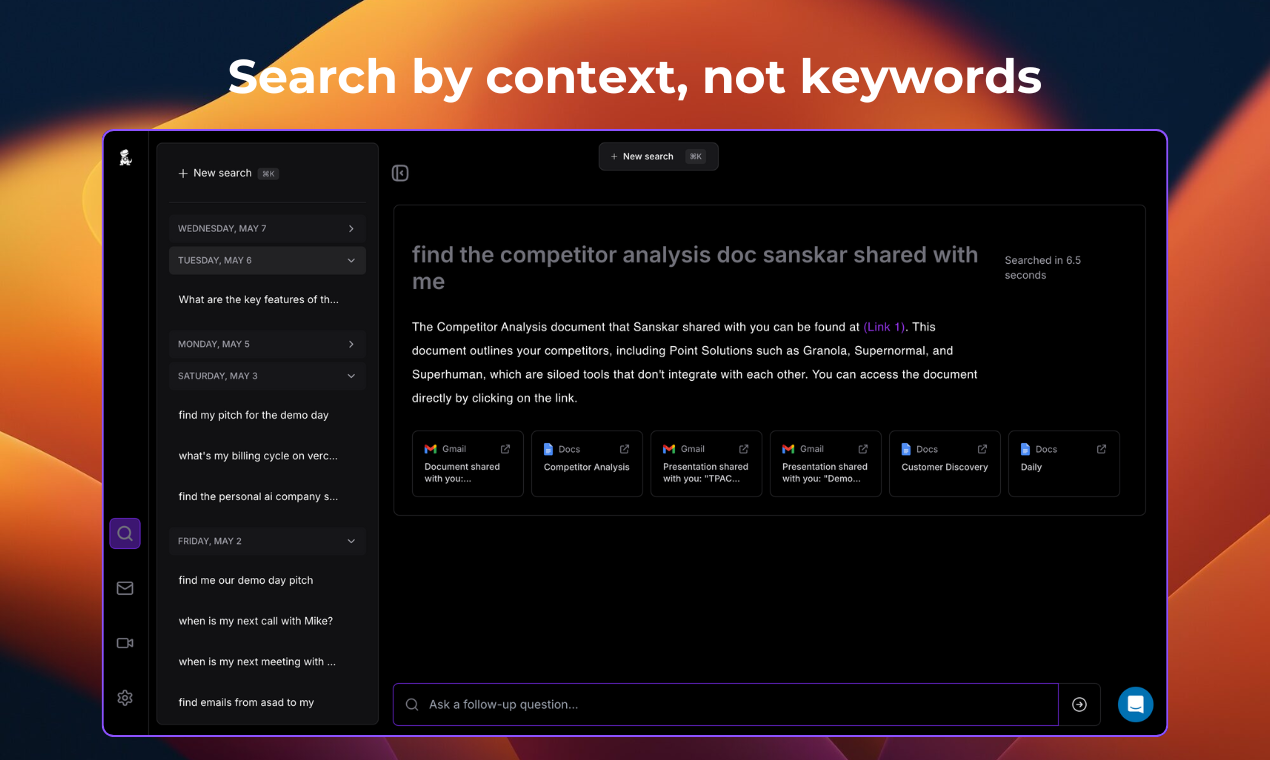Viewport: 1270px width, 760px height.
Task: Click external link icon on 'Document shared' card
Action: tap(505, 449)
